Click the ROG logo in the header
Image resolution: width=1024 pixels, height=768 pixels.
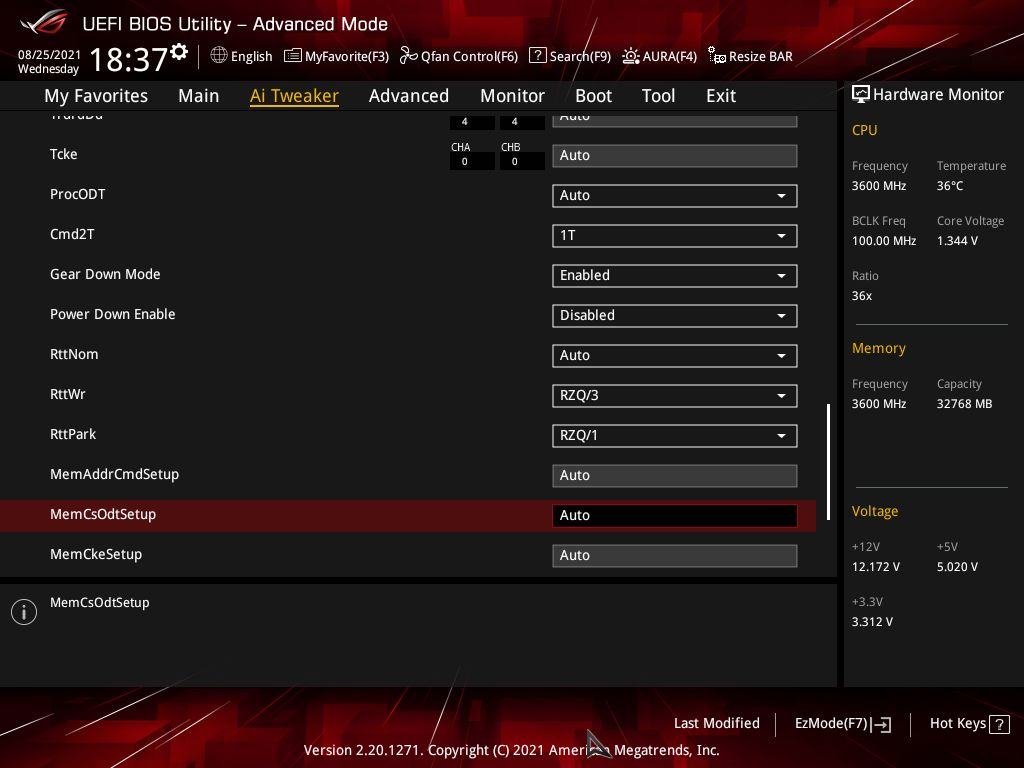[44, 22]
